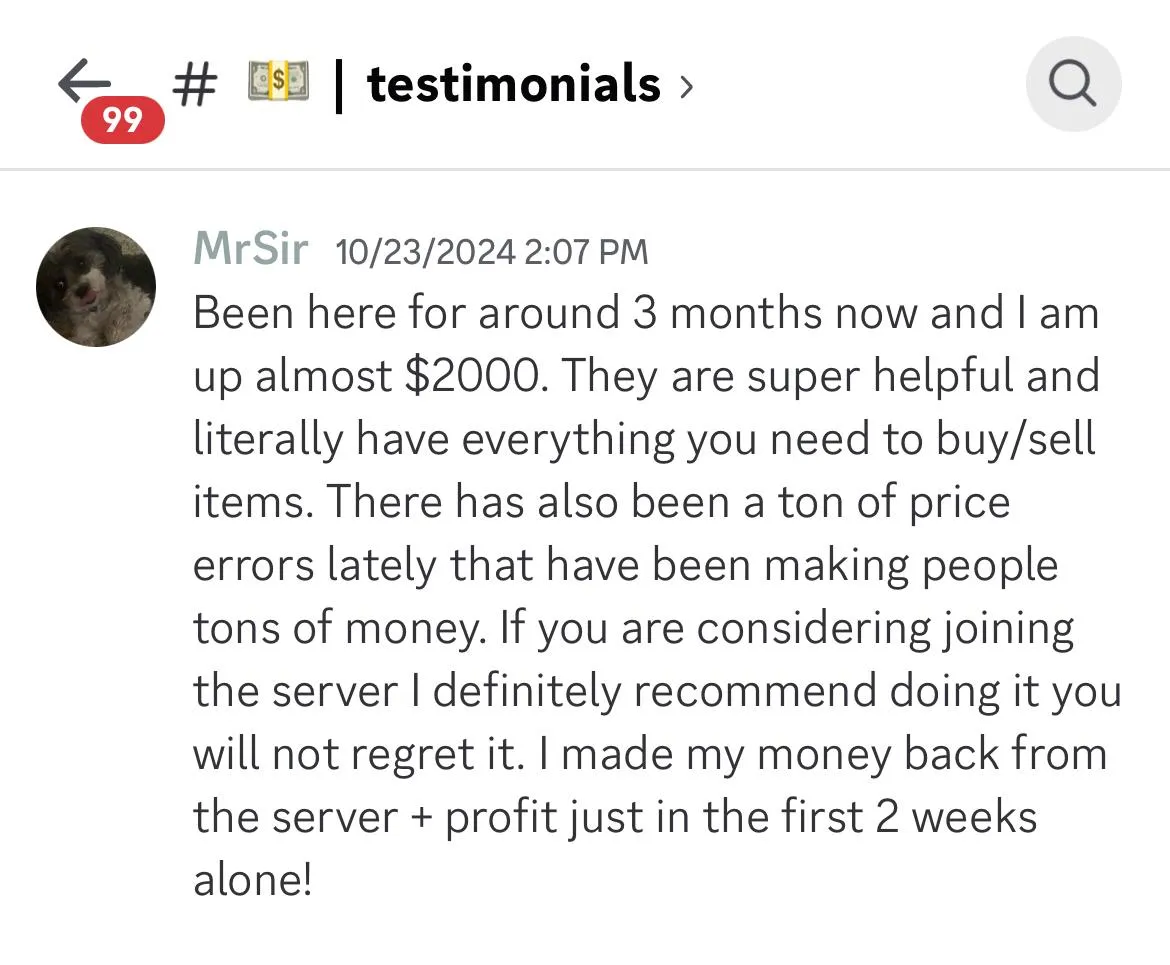Tap the final word "alone!" in message
This screenshot has height=965, width=1170.
[252, 879]
